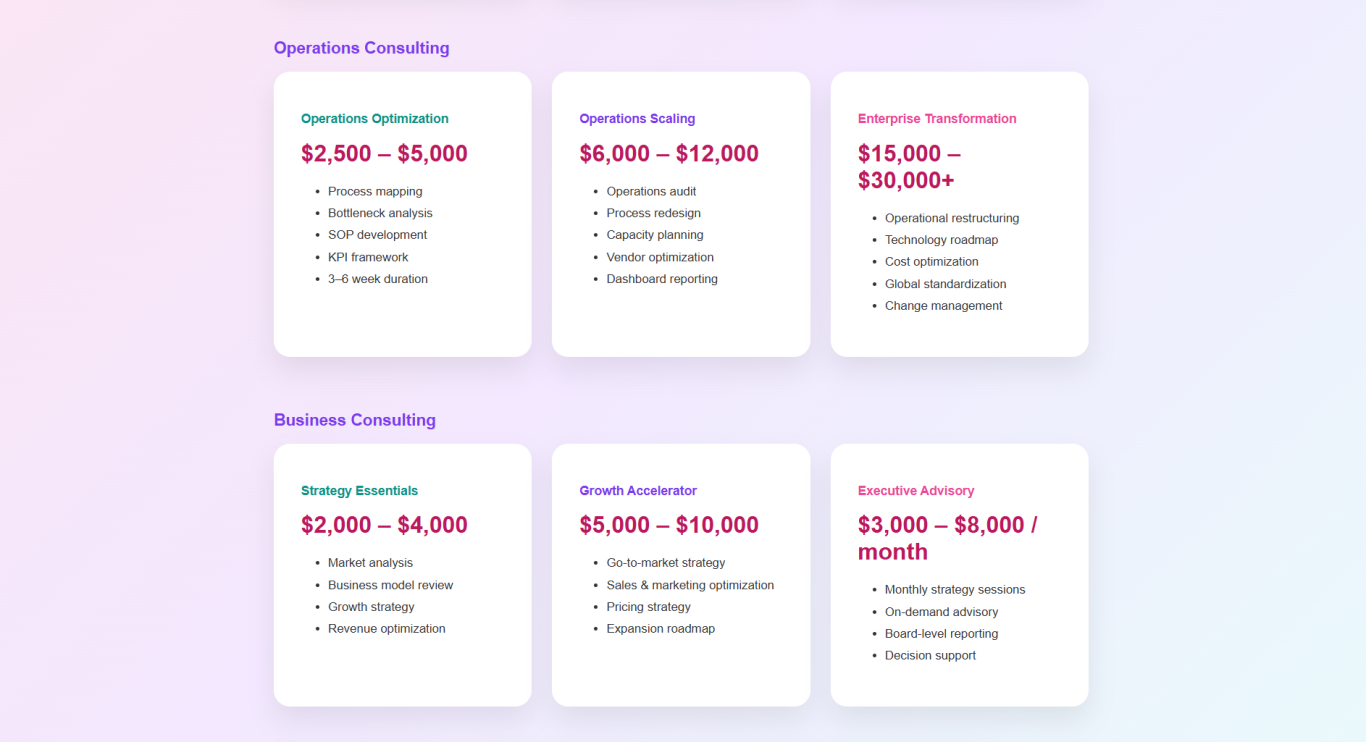
Task: Click the $5,000 – $10,000 price
Action: (668, 526)
